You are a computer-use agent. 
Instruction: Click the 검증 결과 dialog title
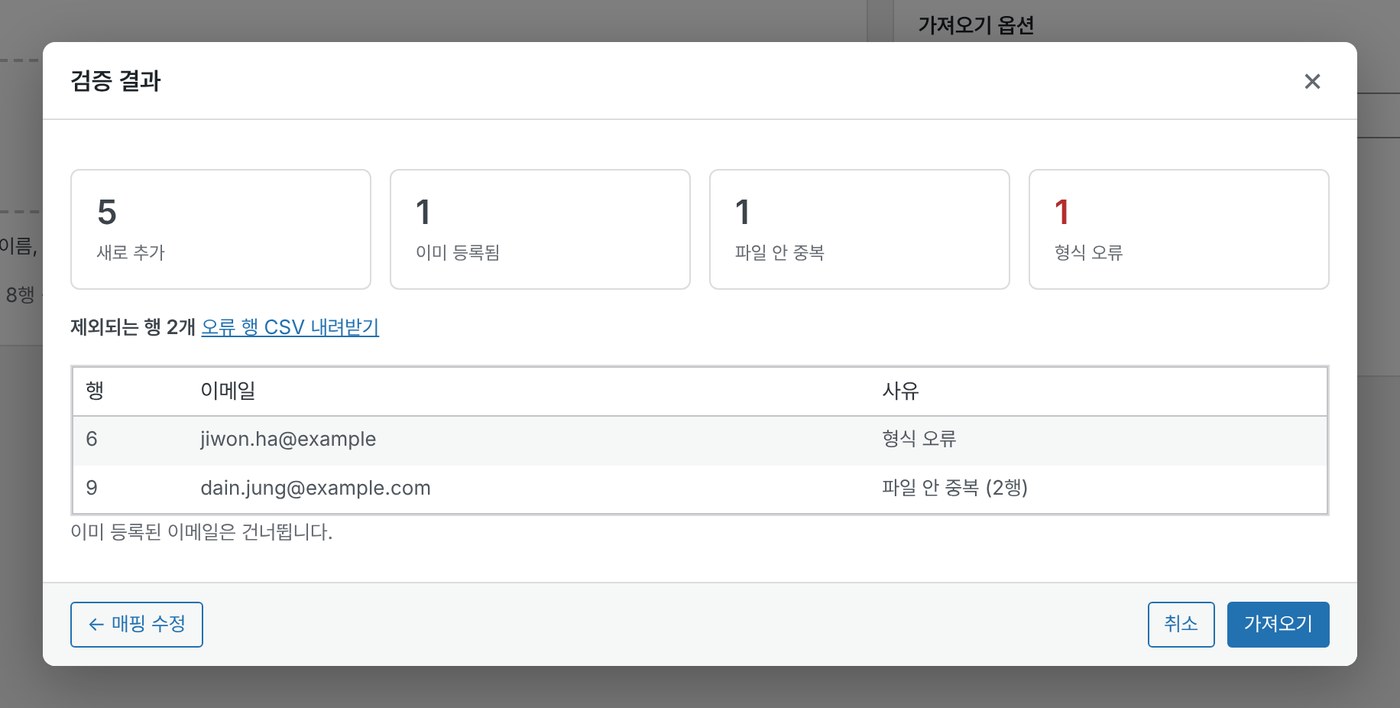[x=116, y=81]
